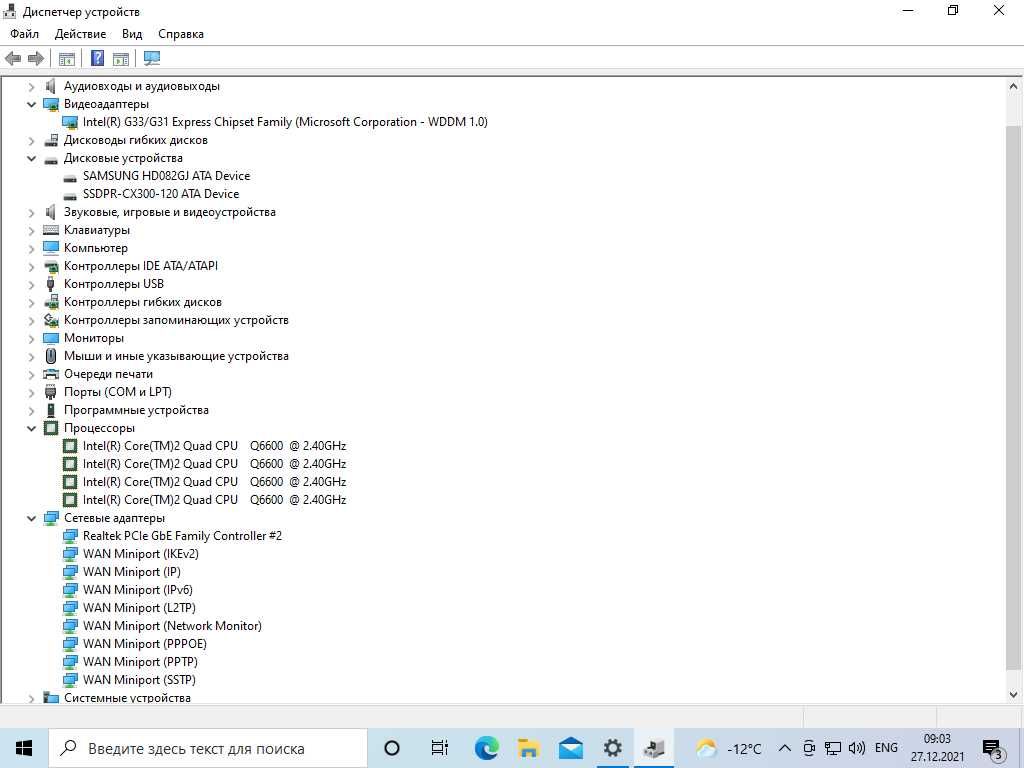
Task: Open the Вид menu in menu bar
Action: (x=132, y=34)
